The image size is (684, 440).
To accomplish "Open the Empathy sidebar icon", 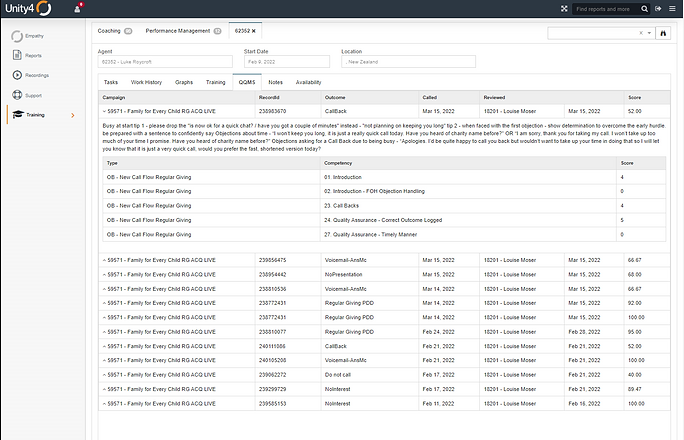I will 17,36.
